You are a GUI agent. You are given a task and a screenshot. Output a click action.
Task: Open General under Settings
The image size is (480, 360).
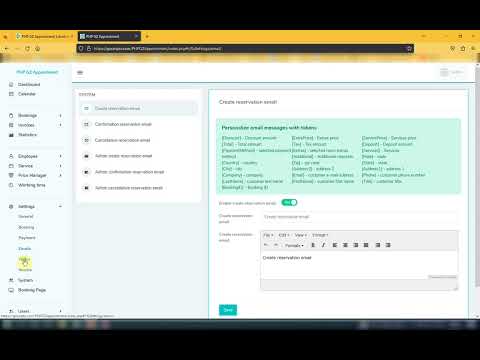pos(26,217)
